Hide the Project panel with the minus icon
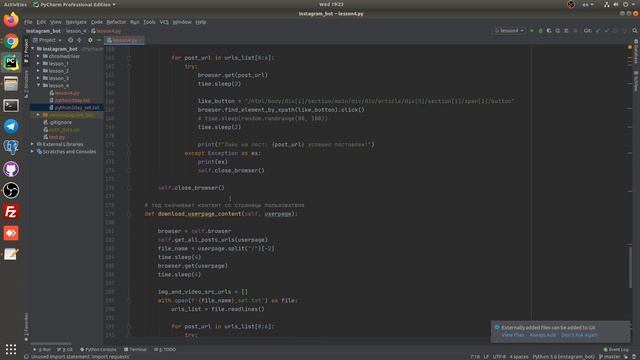Screen dimensions: 640x360 [x=99, y=40]
